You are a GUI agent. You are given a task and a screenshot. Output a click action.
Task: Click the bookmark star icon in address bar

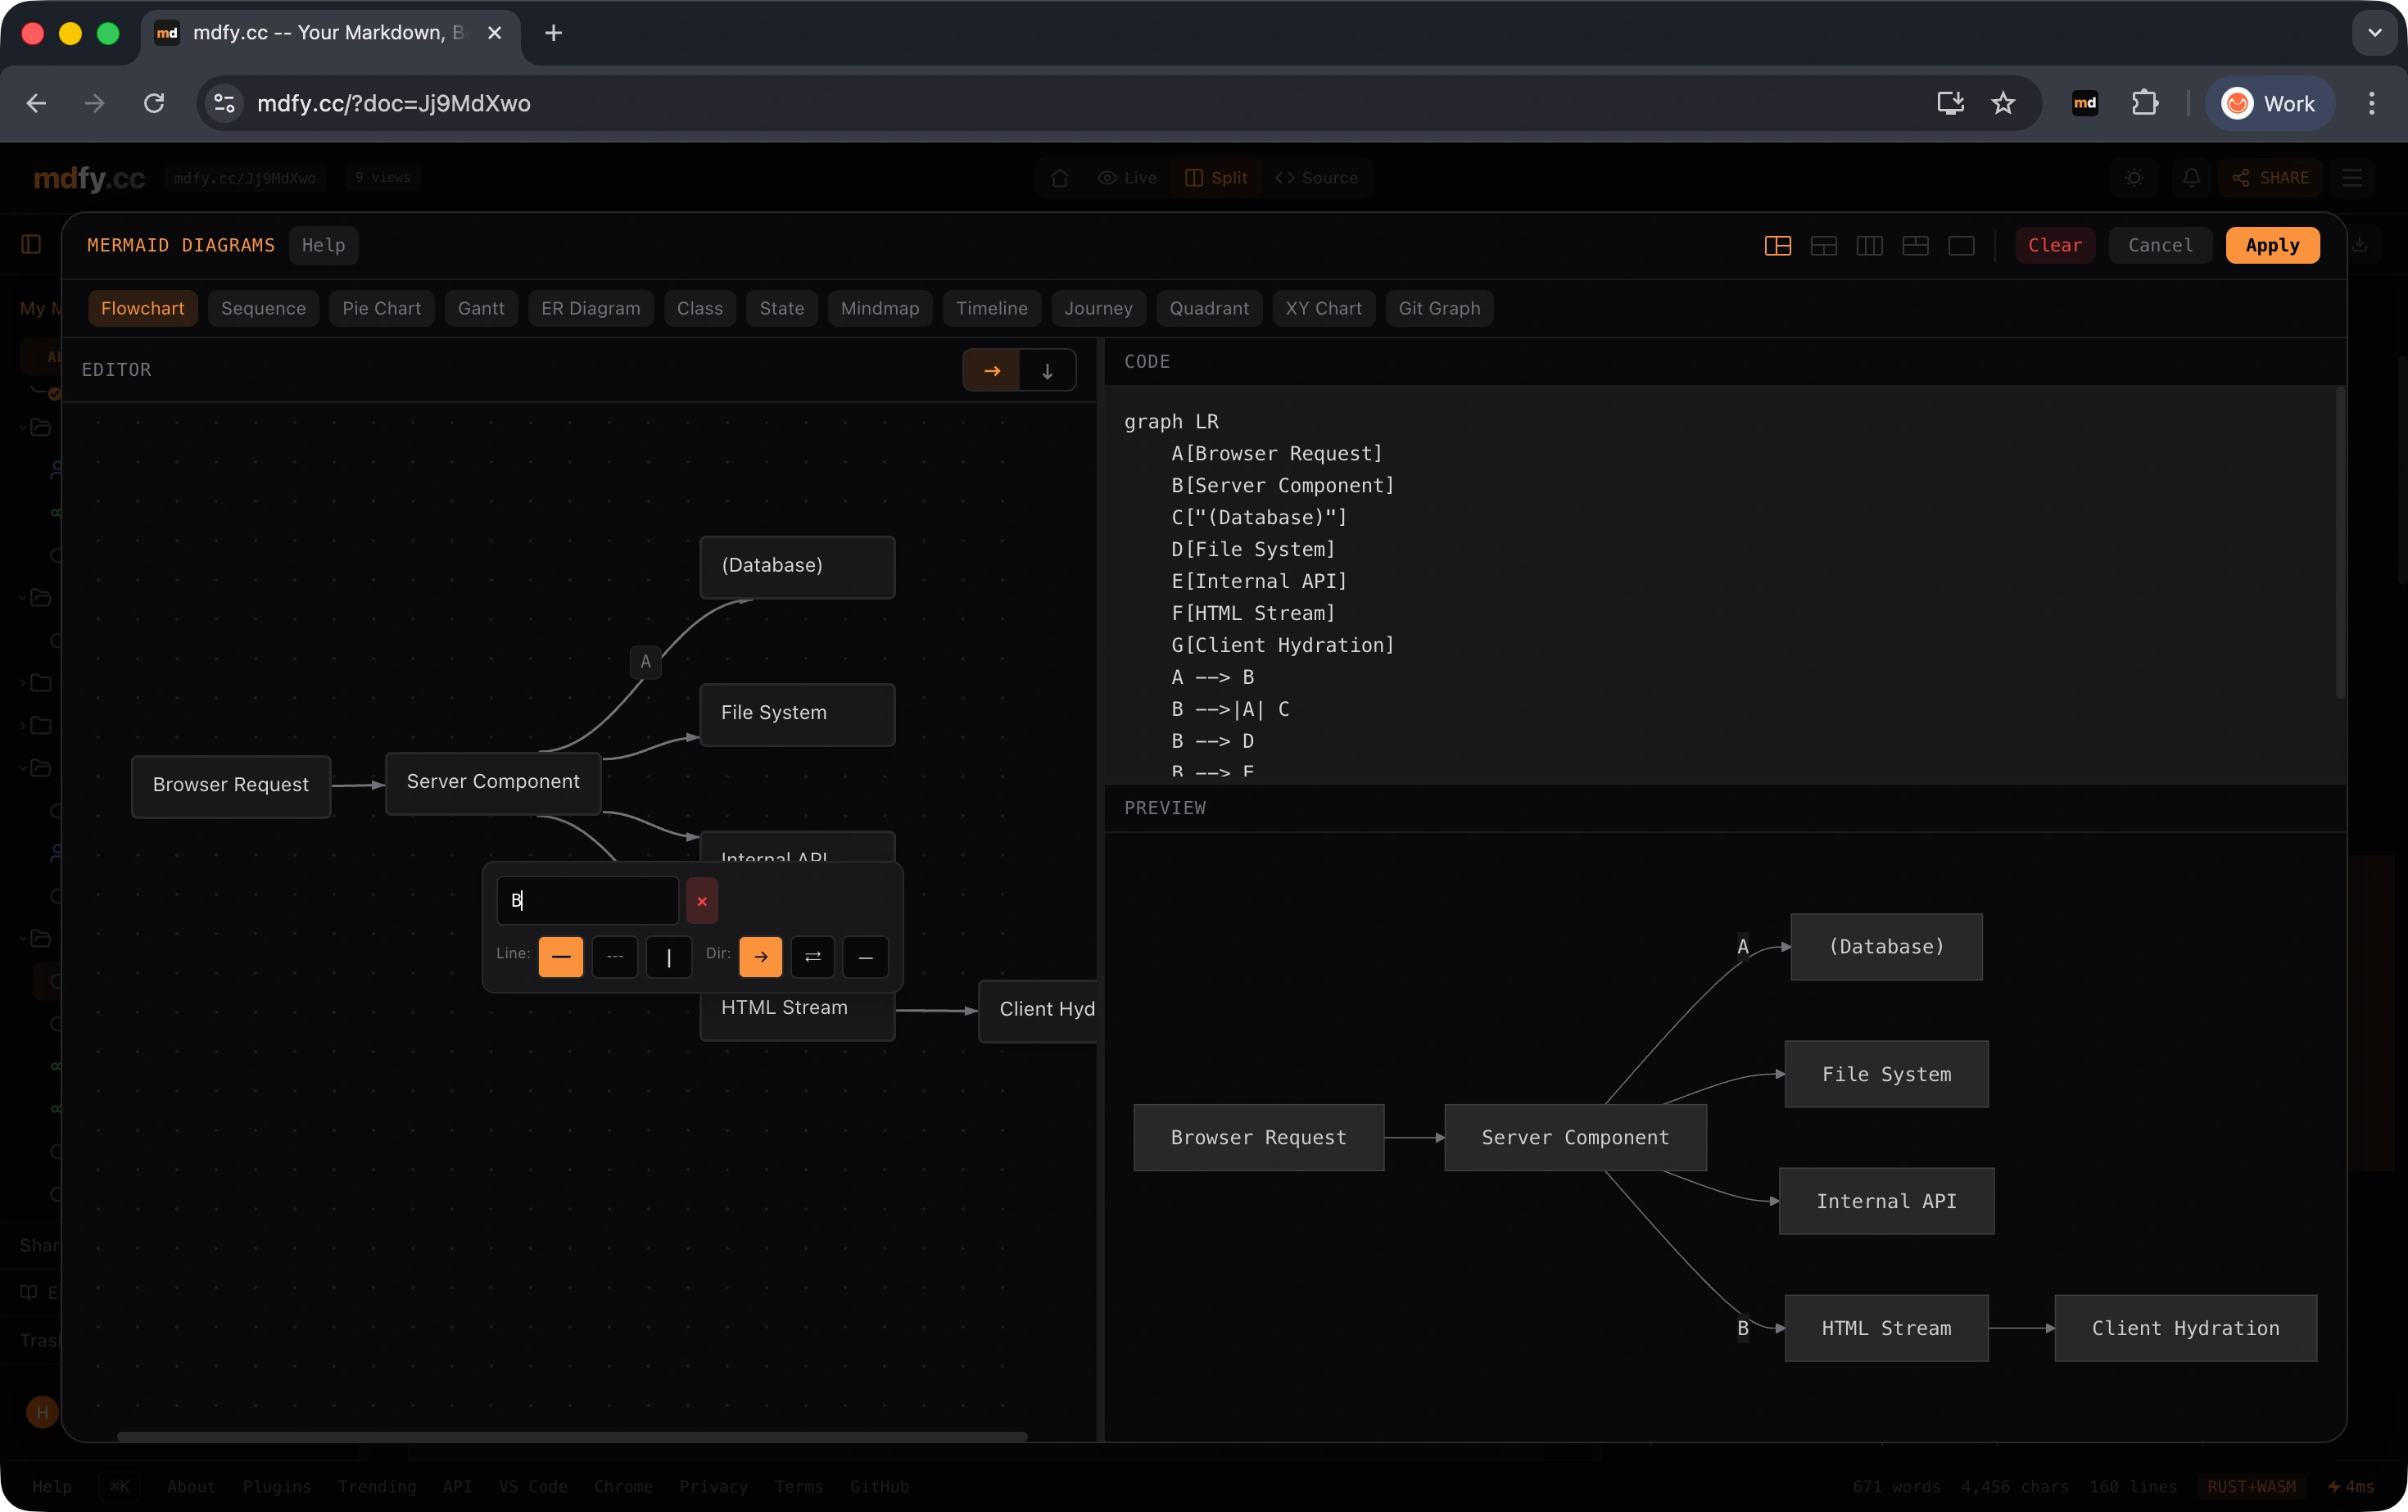(2003, 103)
